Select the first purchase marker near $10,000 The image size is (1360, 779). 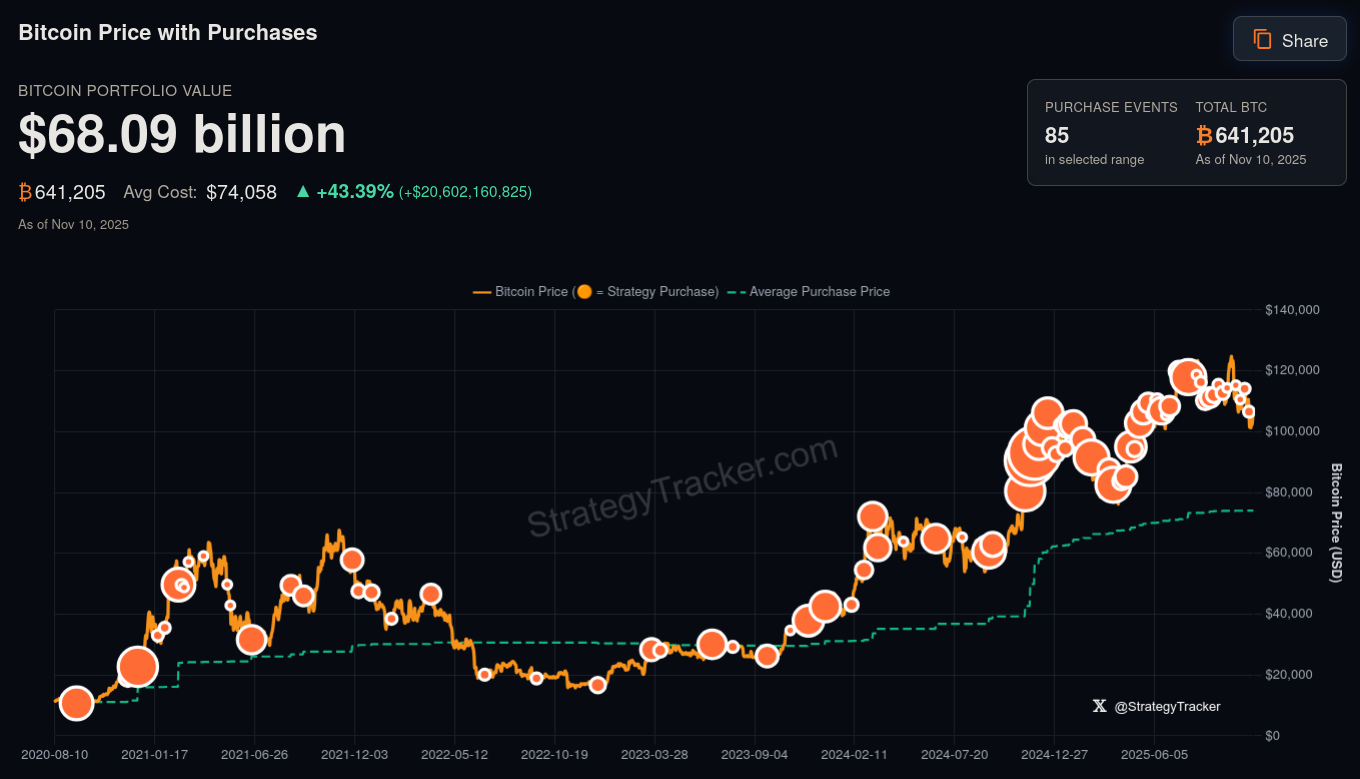[x=76, y=703]
